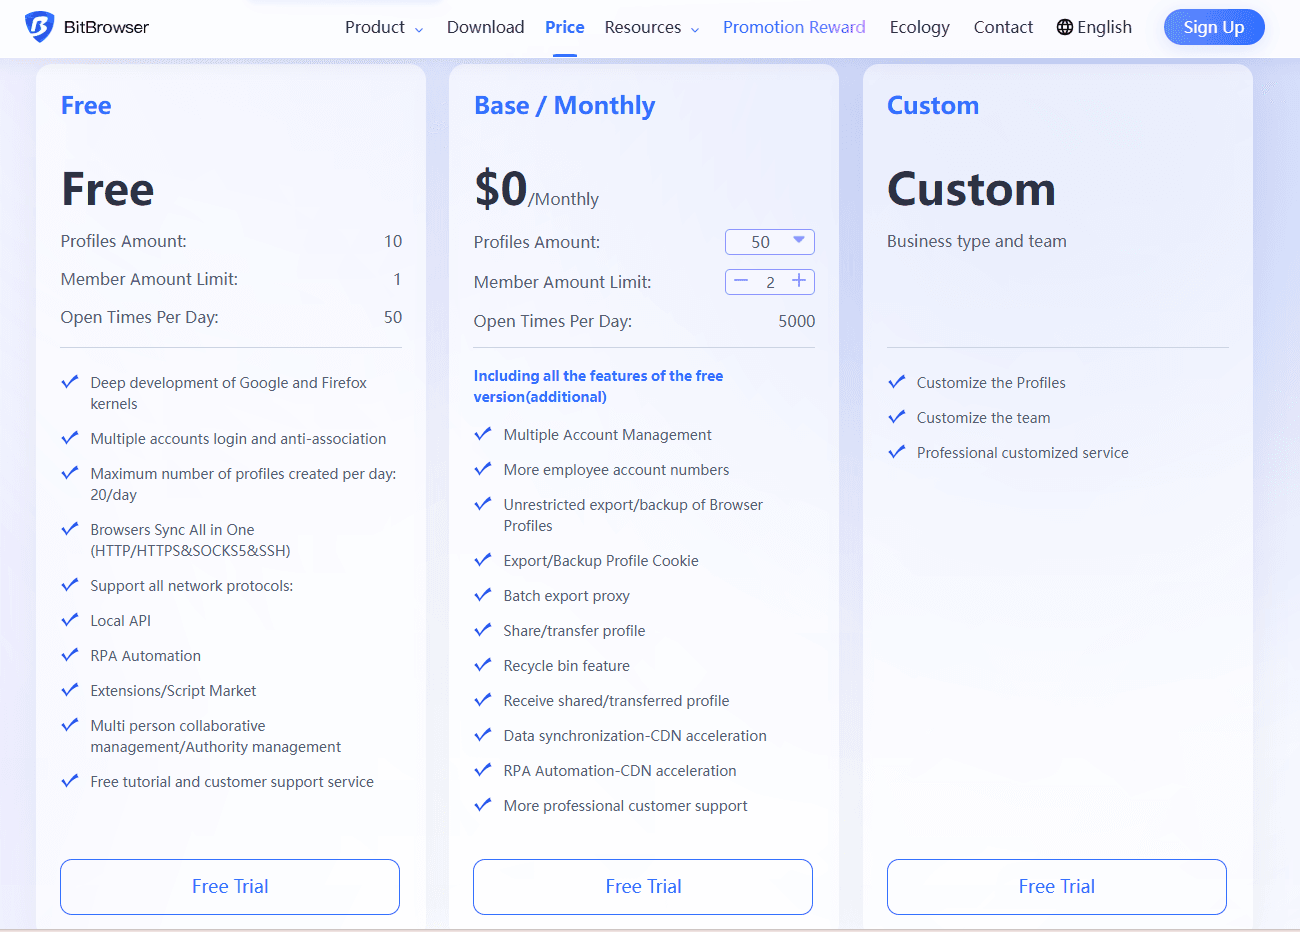Open the Promotion Reward link
The height and width of the screenshot is (932, 1300).
(x=794, y=27)
